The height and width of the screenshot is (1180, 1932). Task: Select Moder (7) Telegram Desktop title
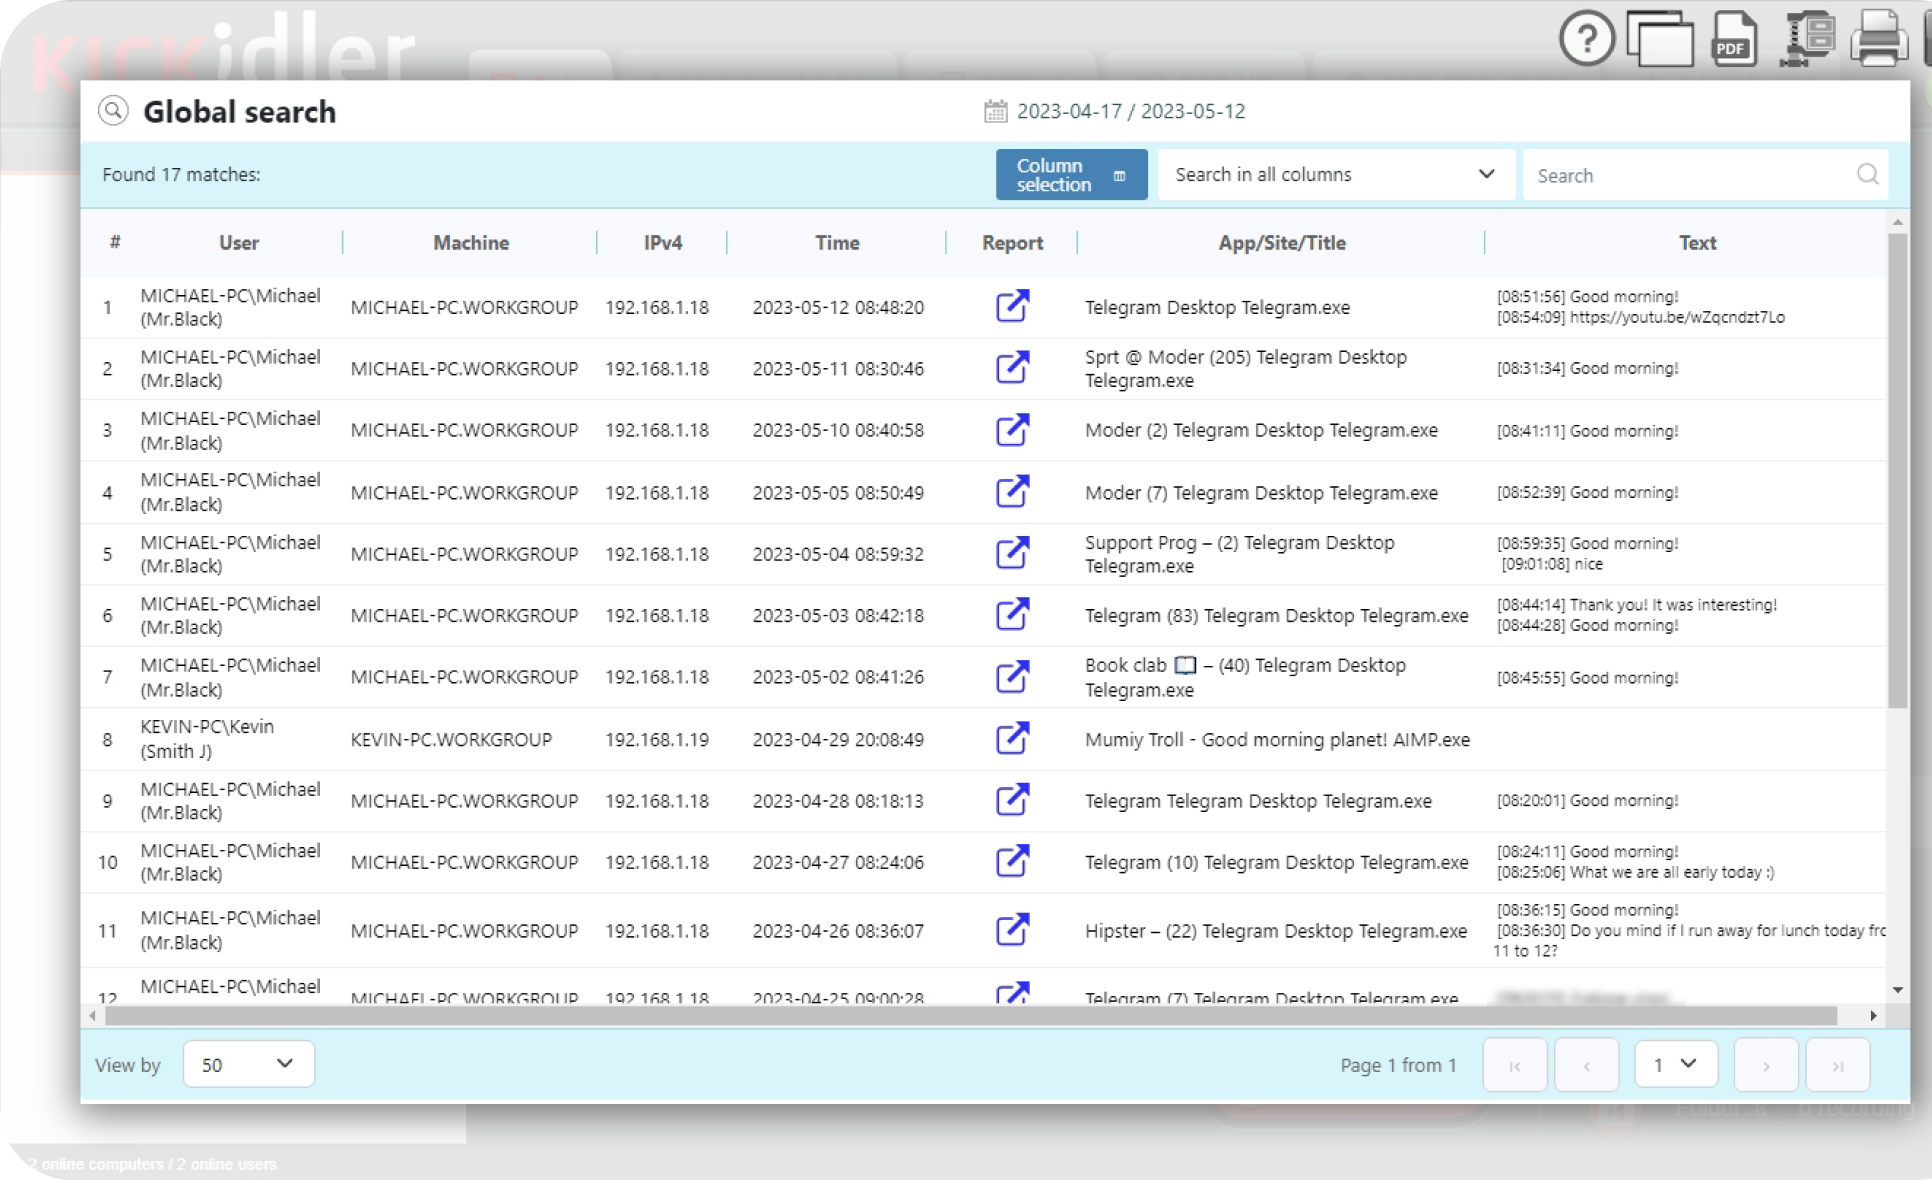click(x=1261, y=492)
